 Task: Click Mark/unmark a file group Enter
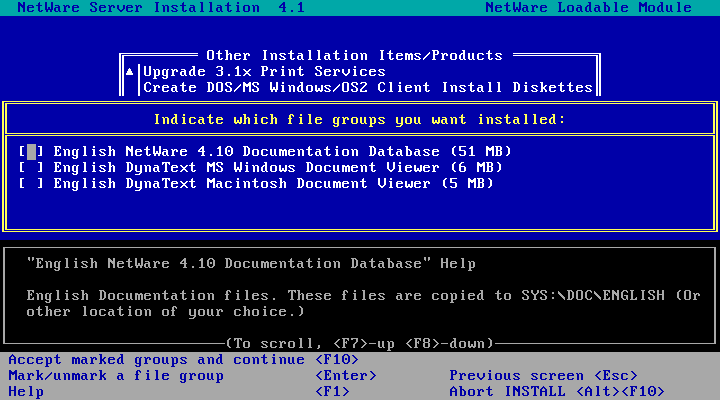coord(192,376)
